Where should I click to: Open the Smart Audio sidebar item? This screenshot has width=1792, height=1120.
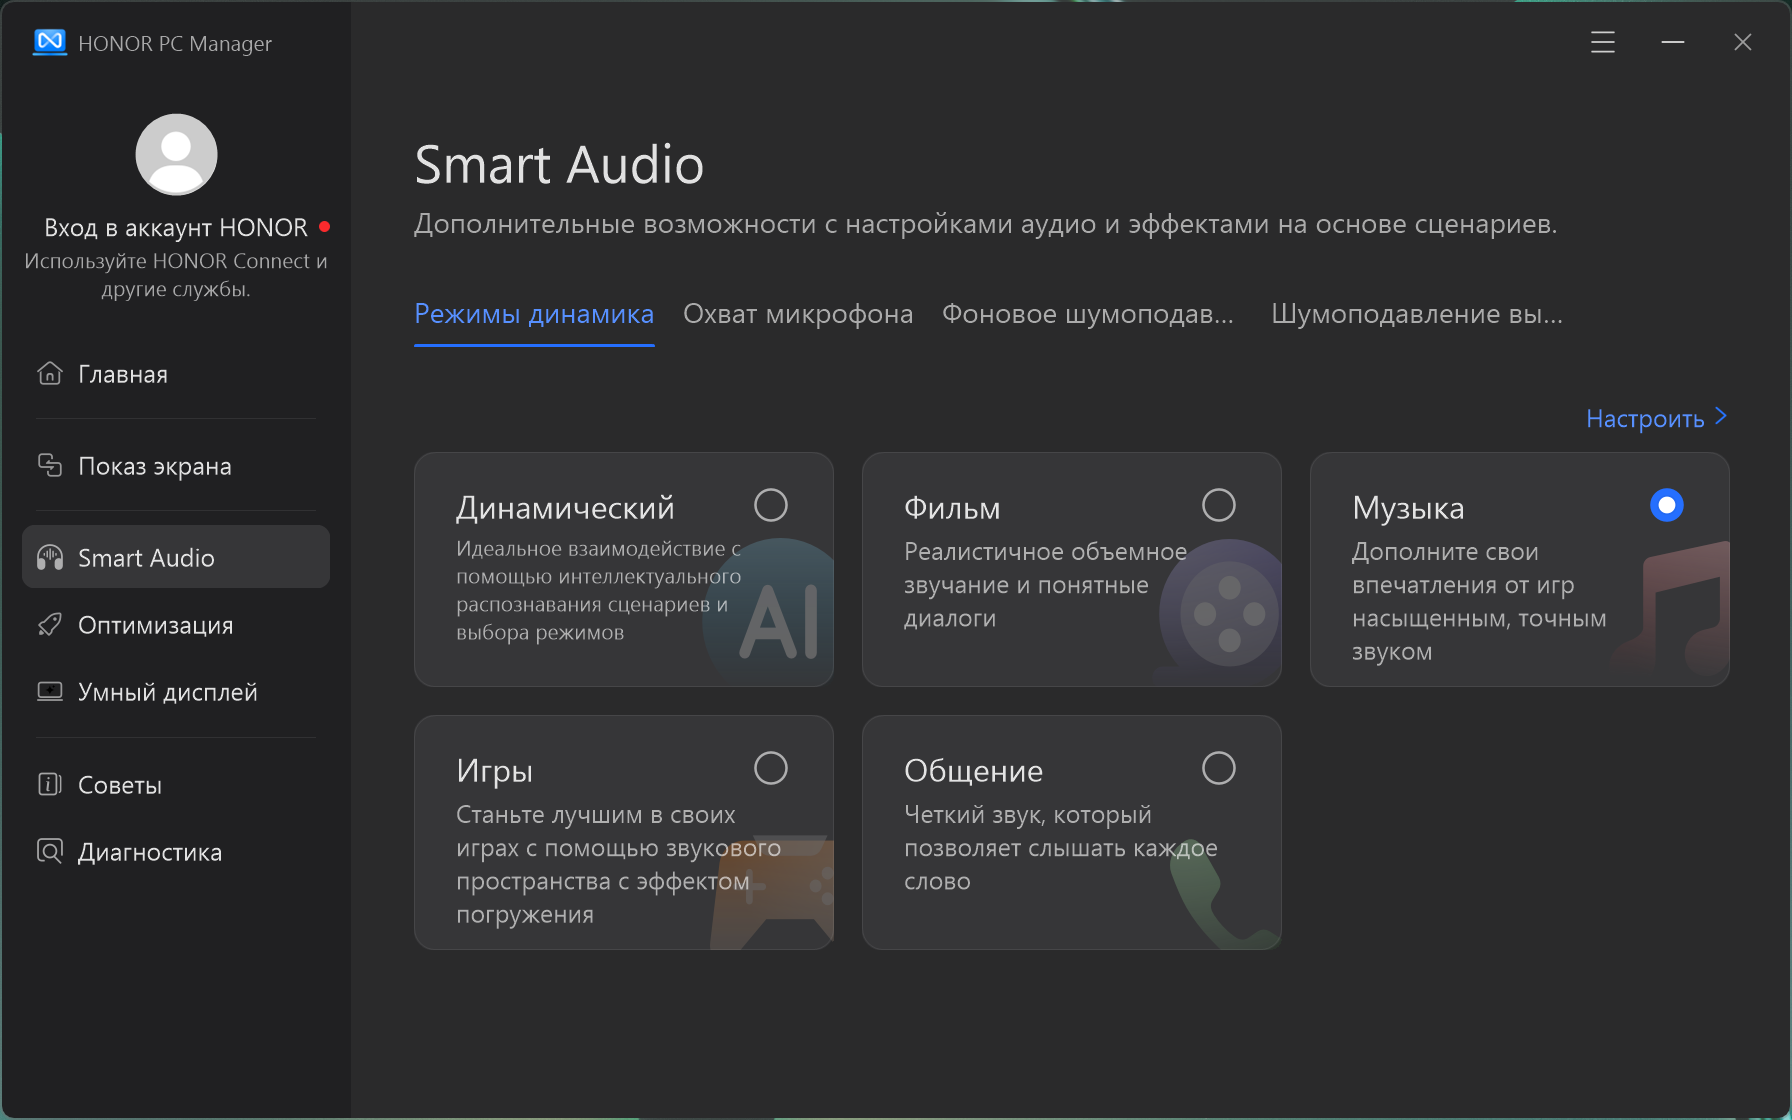(x=176, y=557)
